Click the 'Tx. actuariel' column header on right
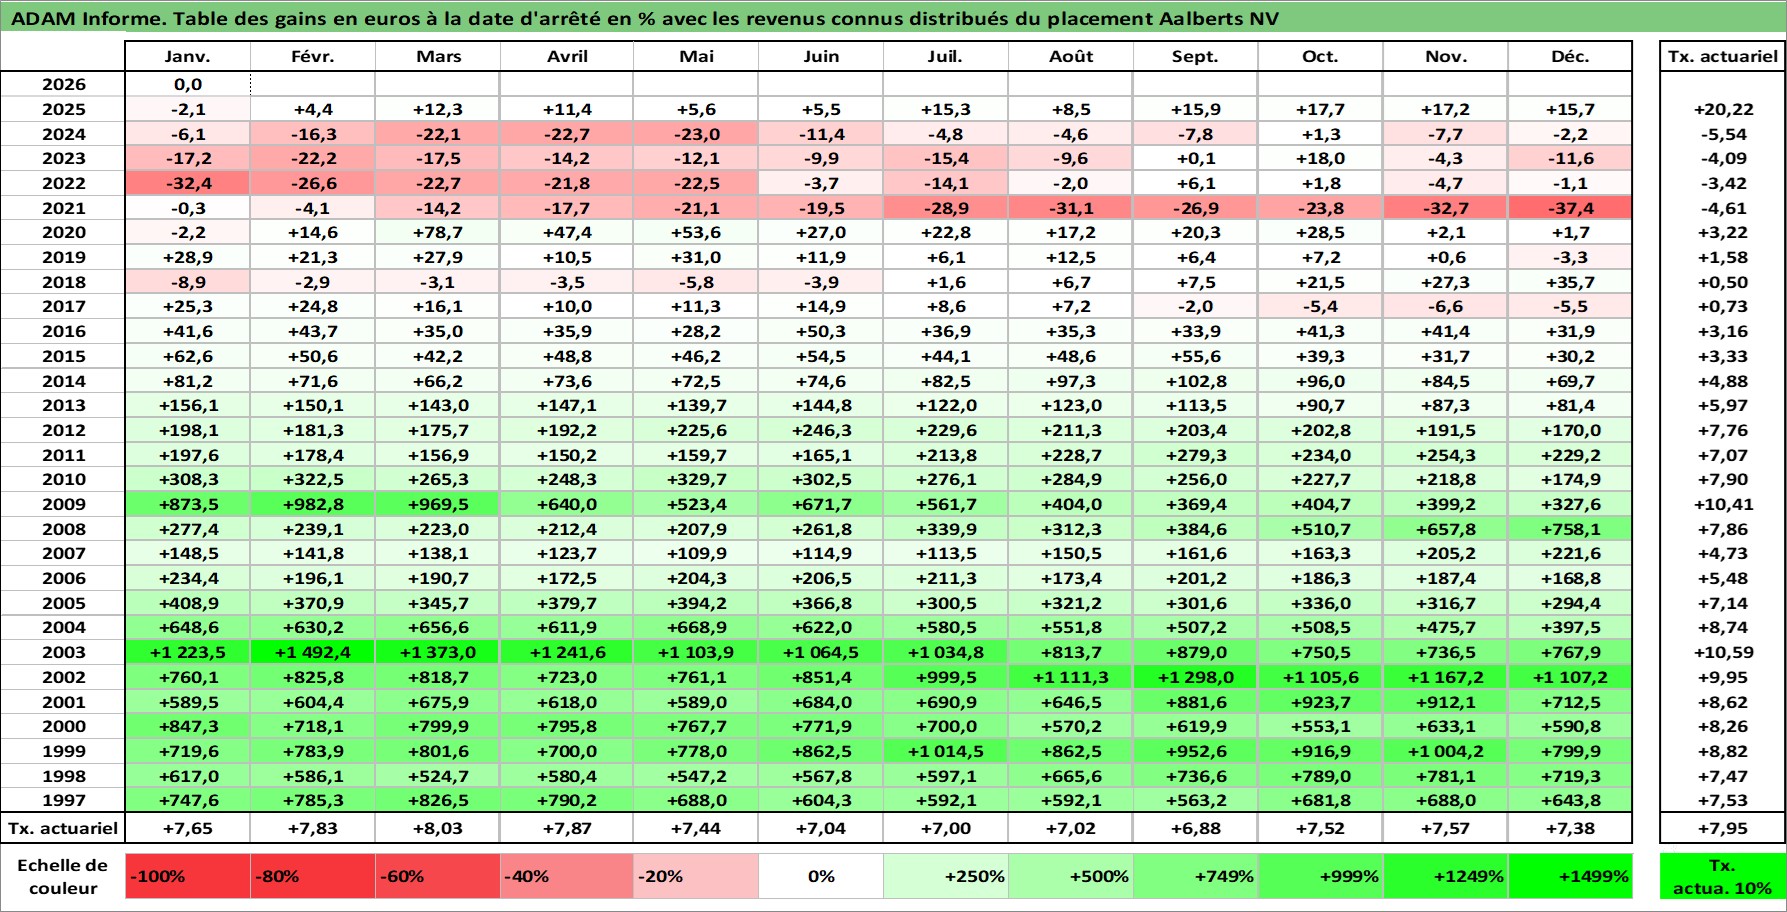The image size is (1787, 912). [1722, 56]
